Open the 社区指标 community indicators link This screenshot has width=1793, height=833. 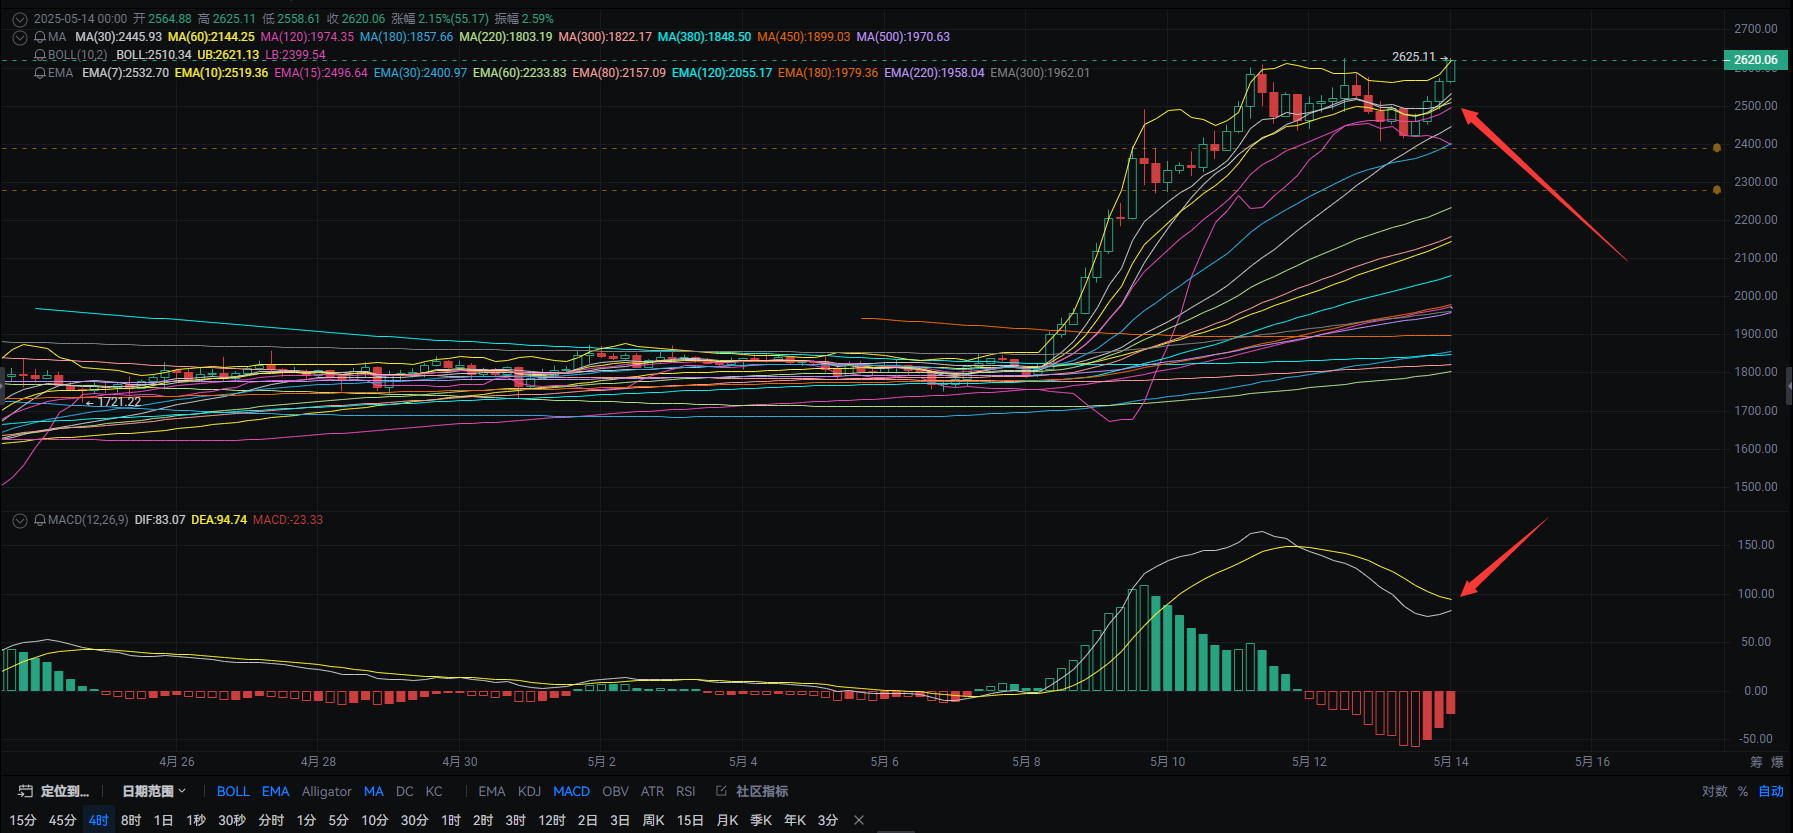(762, 791)
